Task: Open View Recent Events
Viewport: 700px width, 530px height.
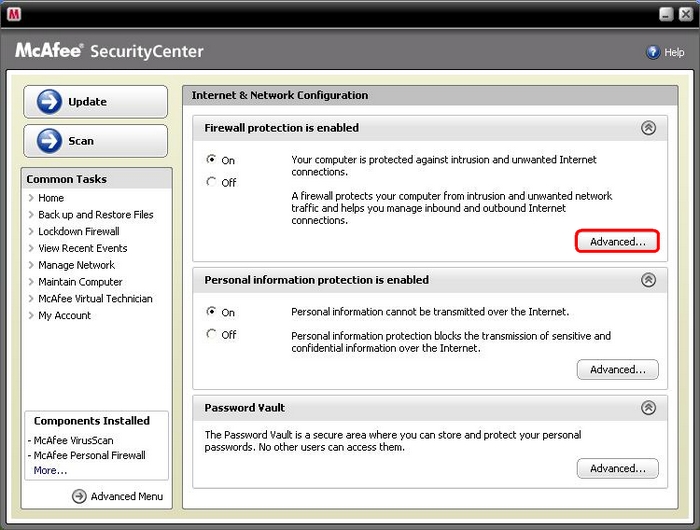Action: 83,248
